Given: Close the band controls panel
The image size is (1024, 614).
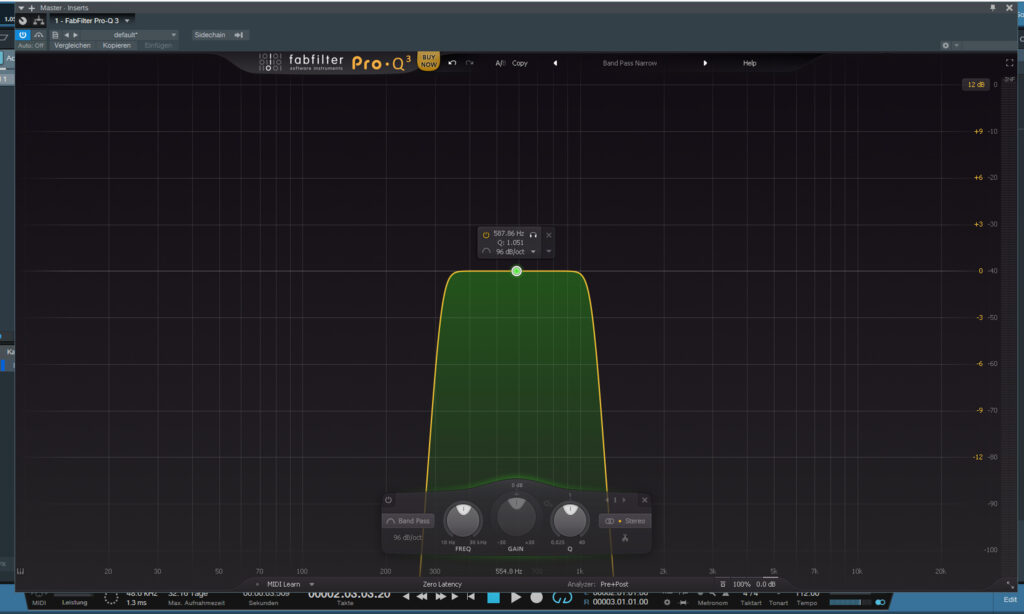Looking at the screenshot, I should point(645,500).
